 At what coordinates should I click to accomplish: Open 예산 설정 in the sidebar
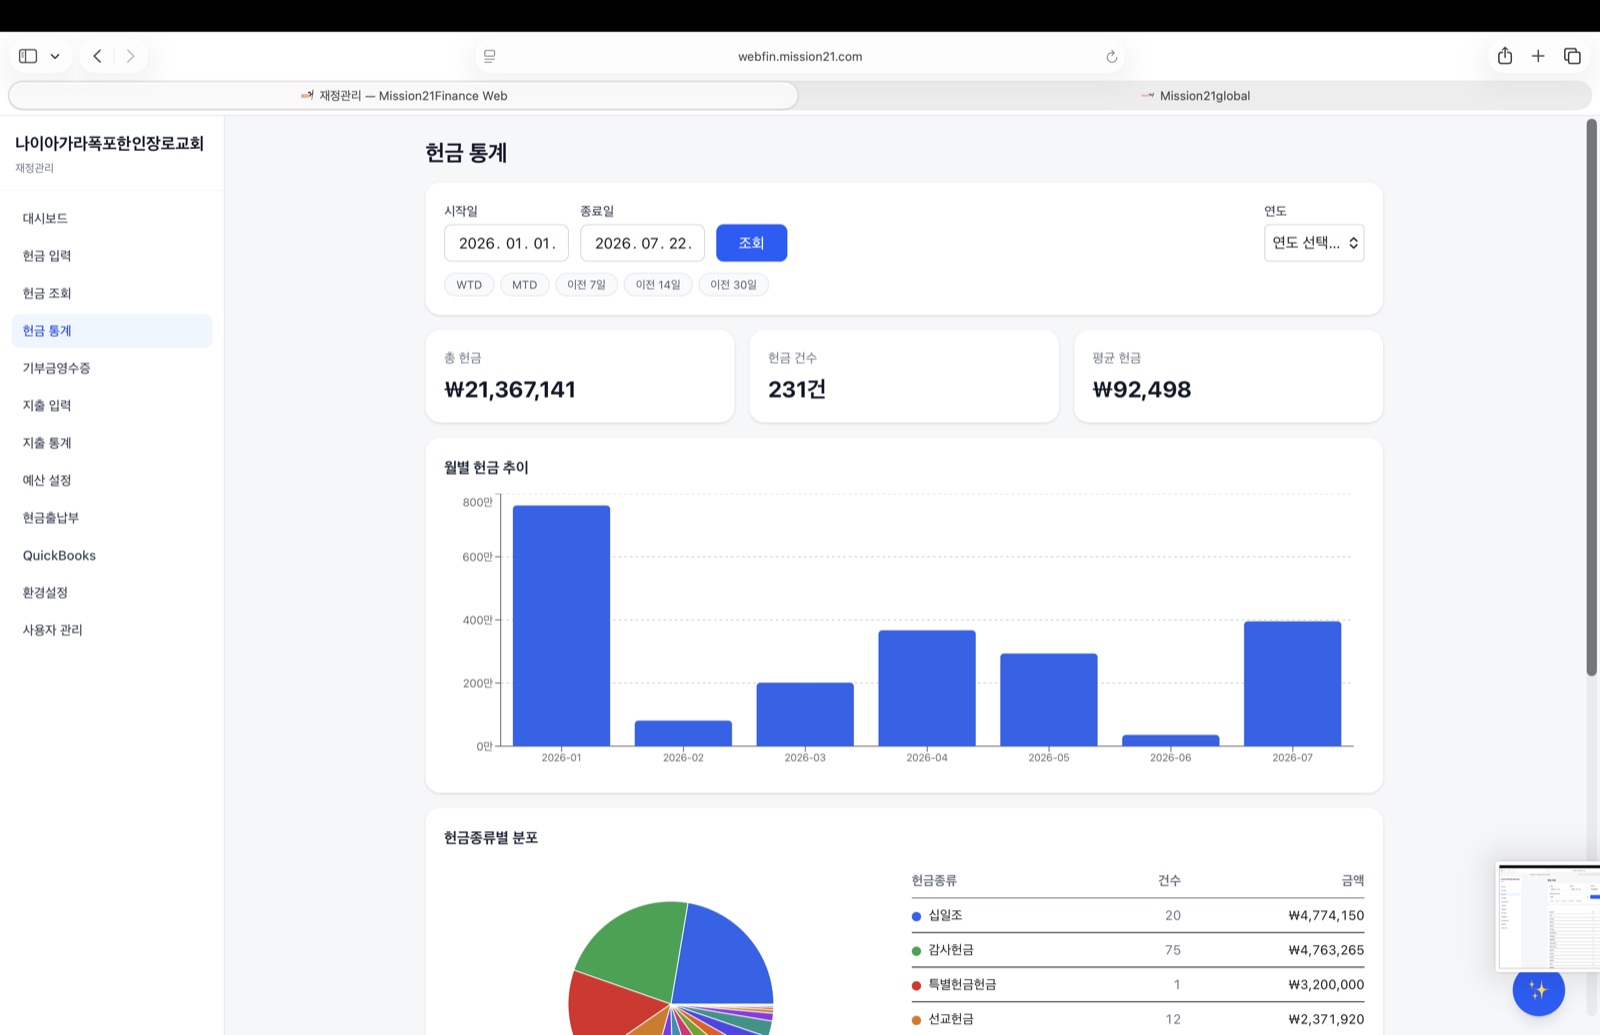click(112, 480)
